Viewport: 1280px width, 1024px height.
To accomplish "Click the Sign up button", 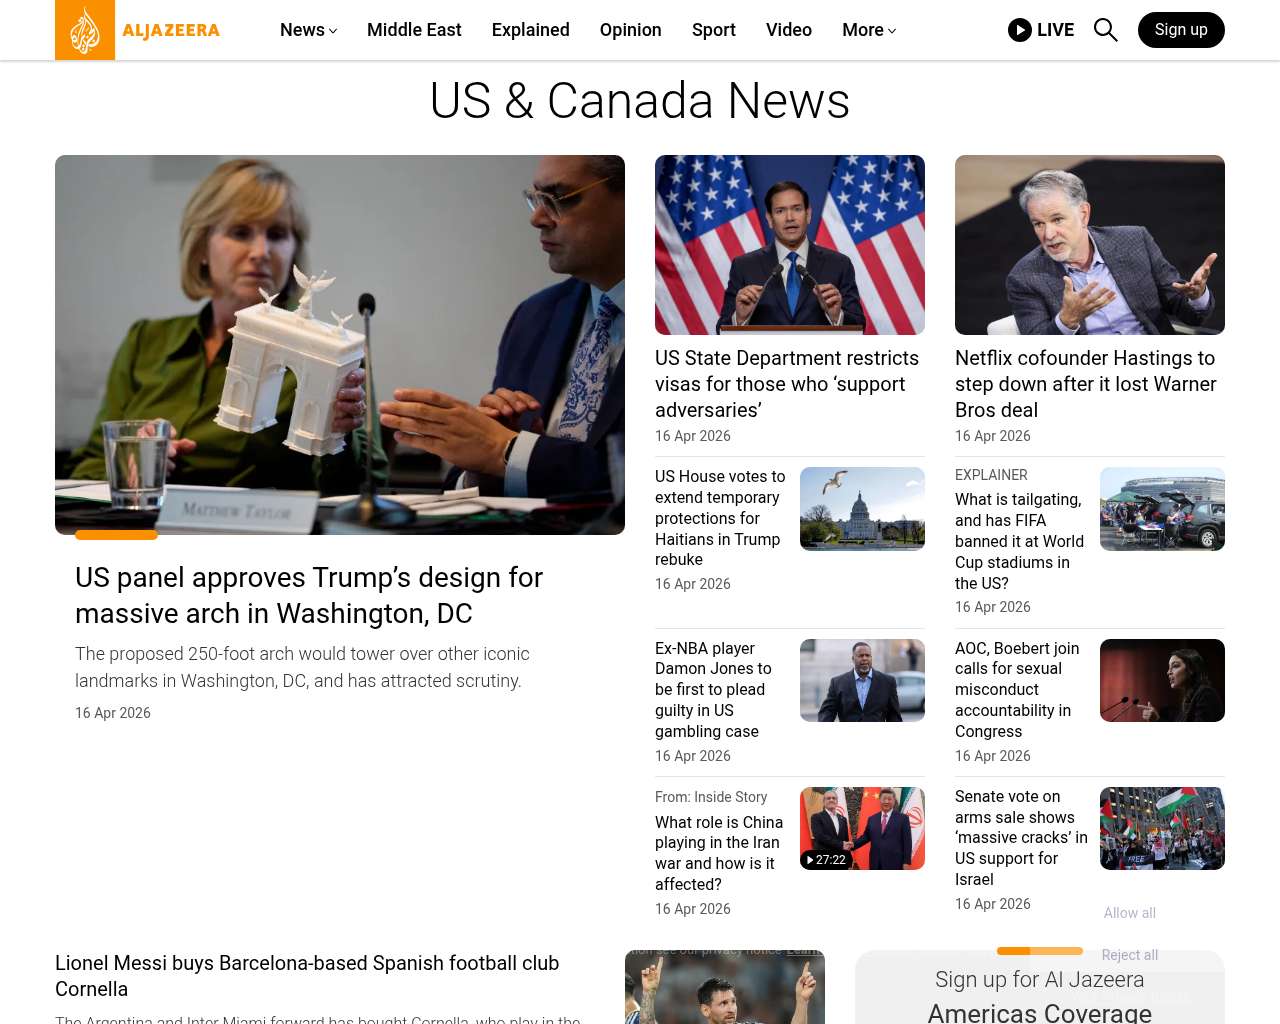I will tap(1181, 30).
